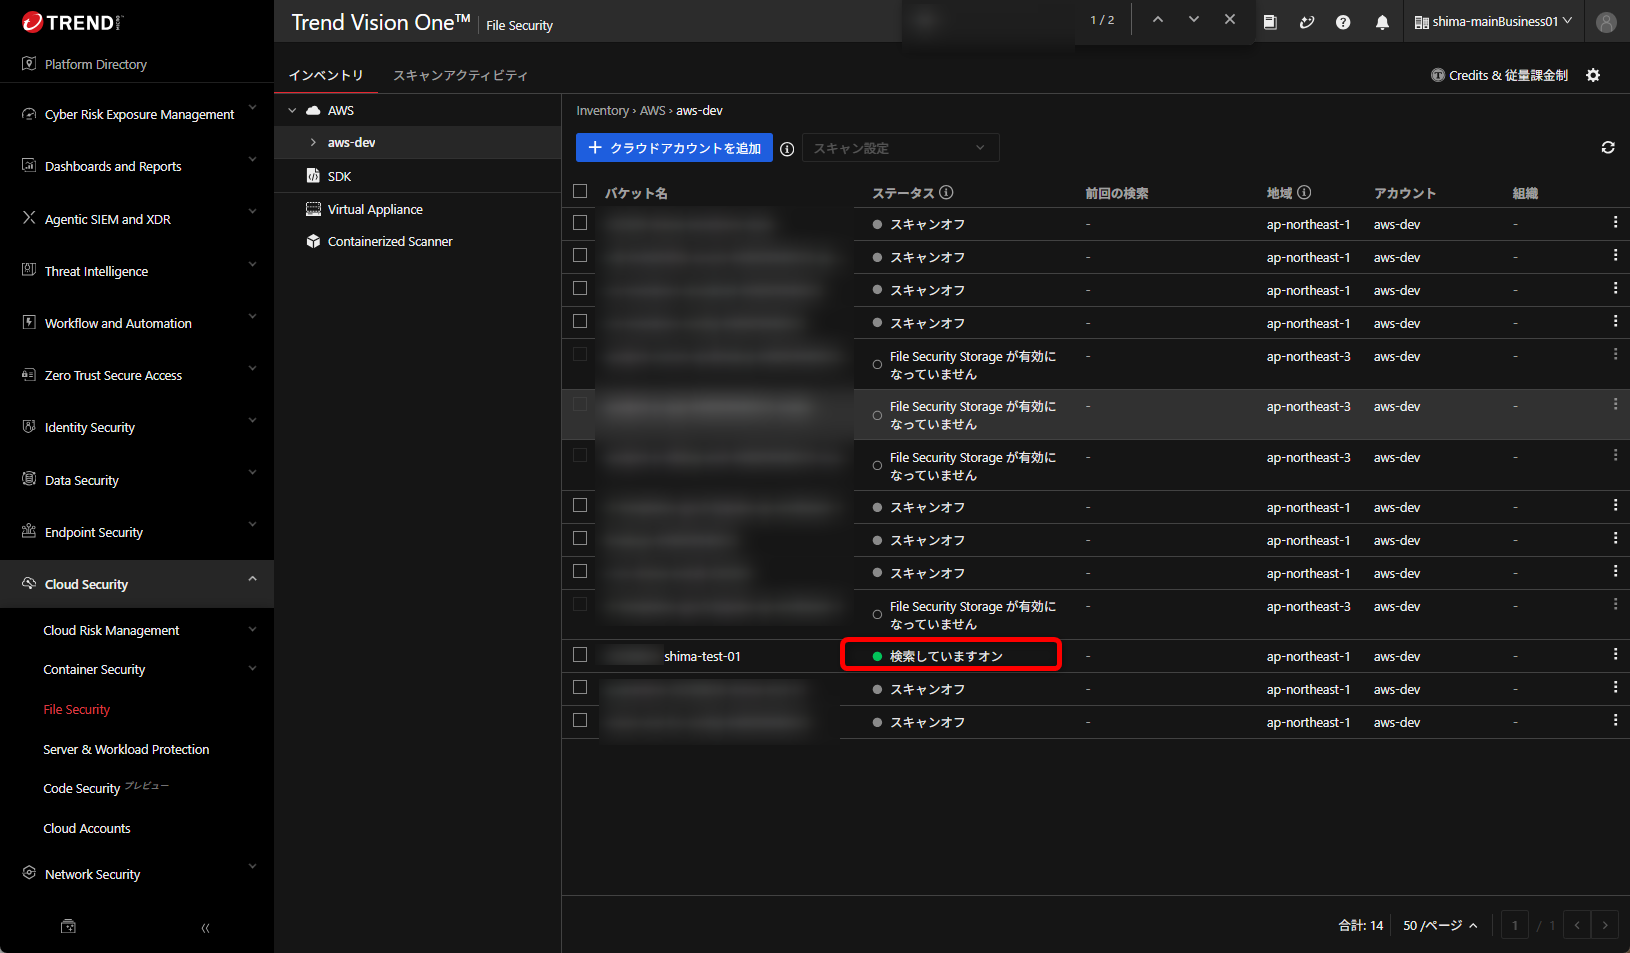The width and height of the screenshot is (1630, 953).
Task: Go to the previous results page
Action: tap(1577, 925)
